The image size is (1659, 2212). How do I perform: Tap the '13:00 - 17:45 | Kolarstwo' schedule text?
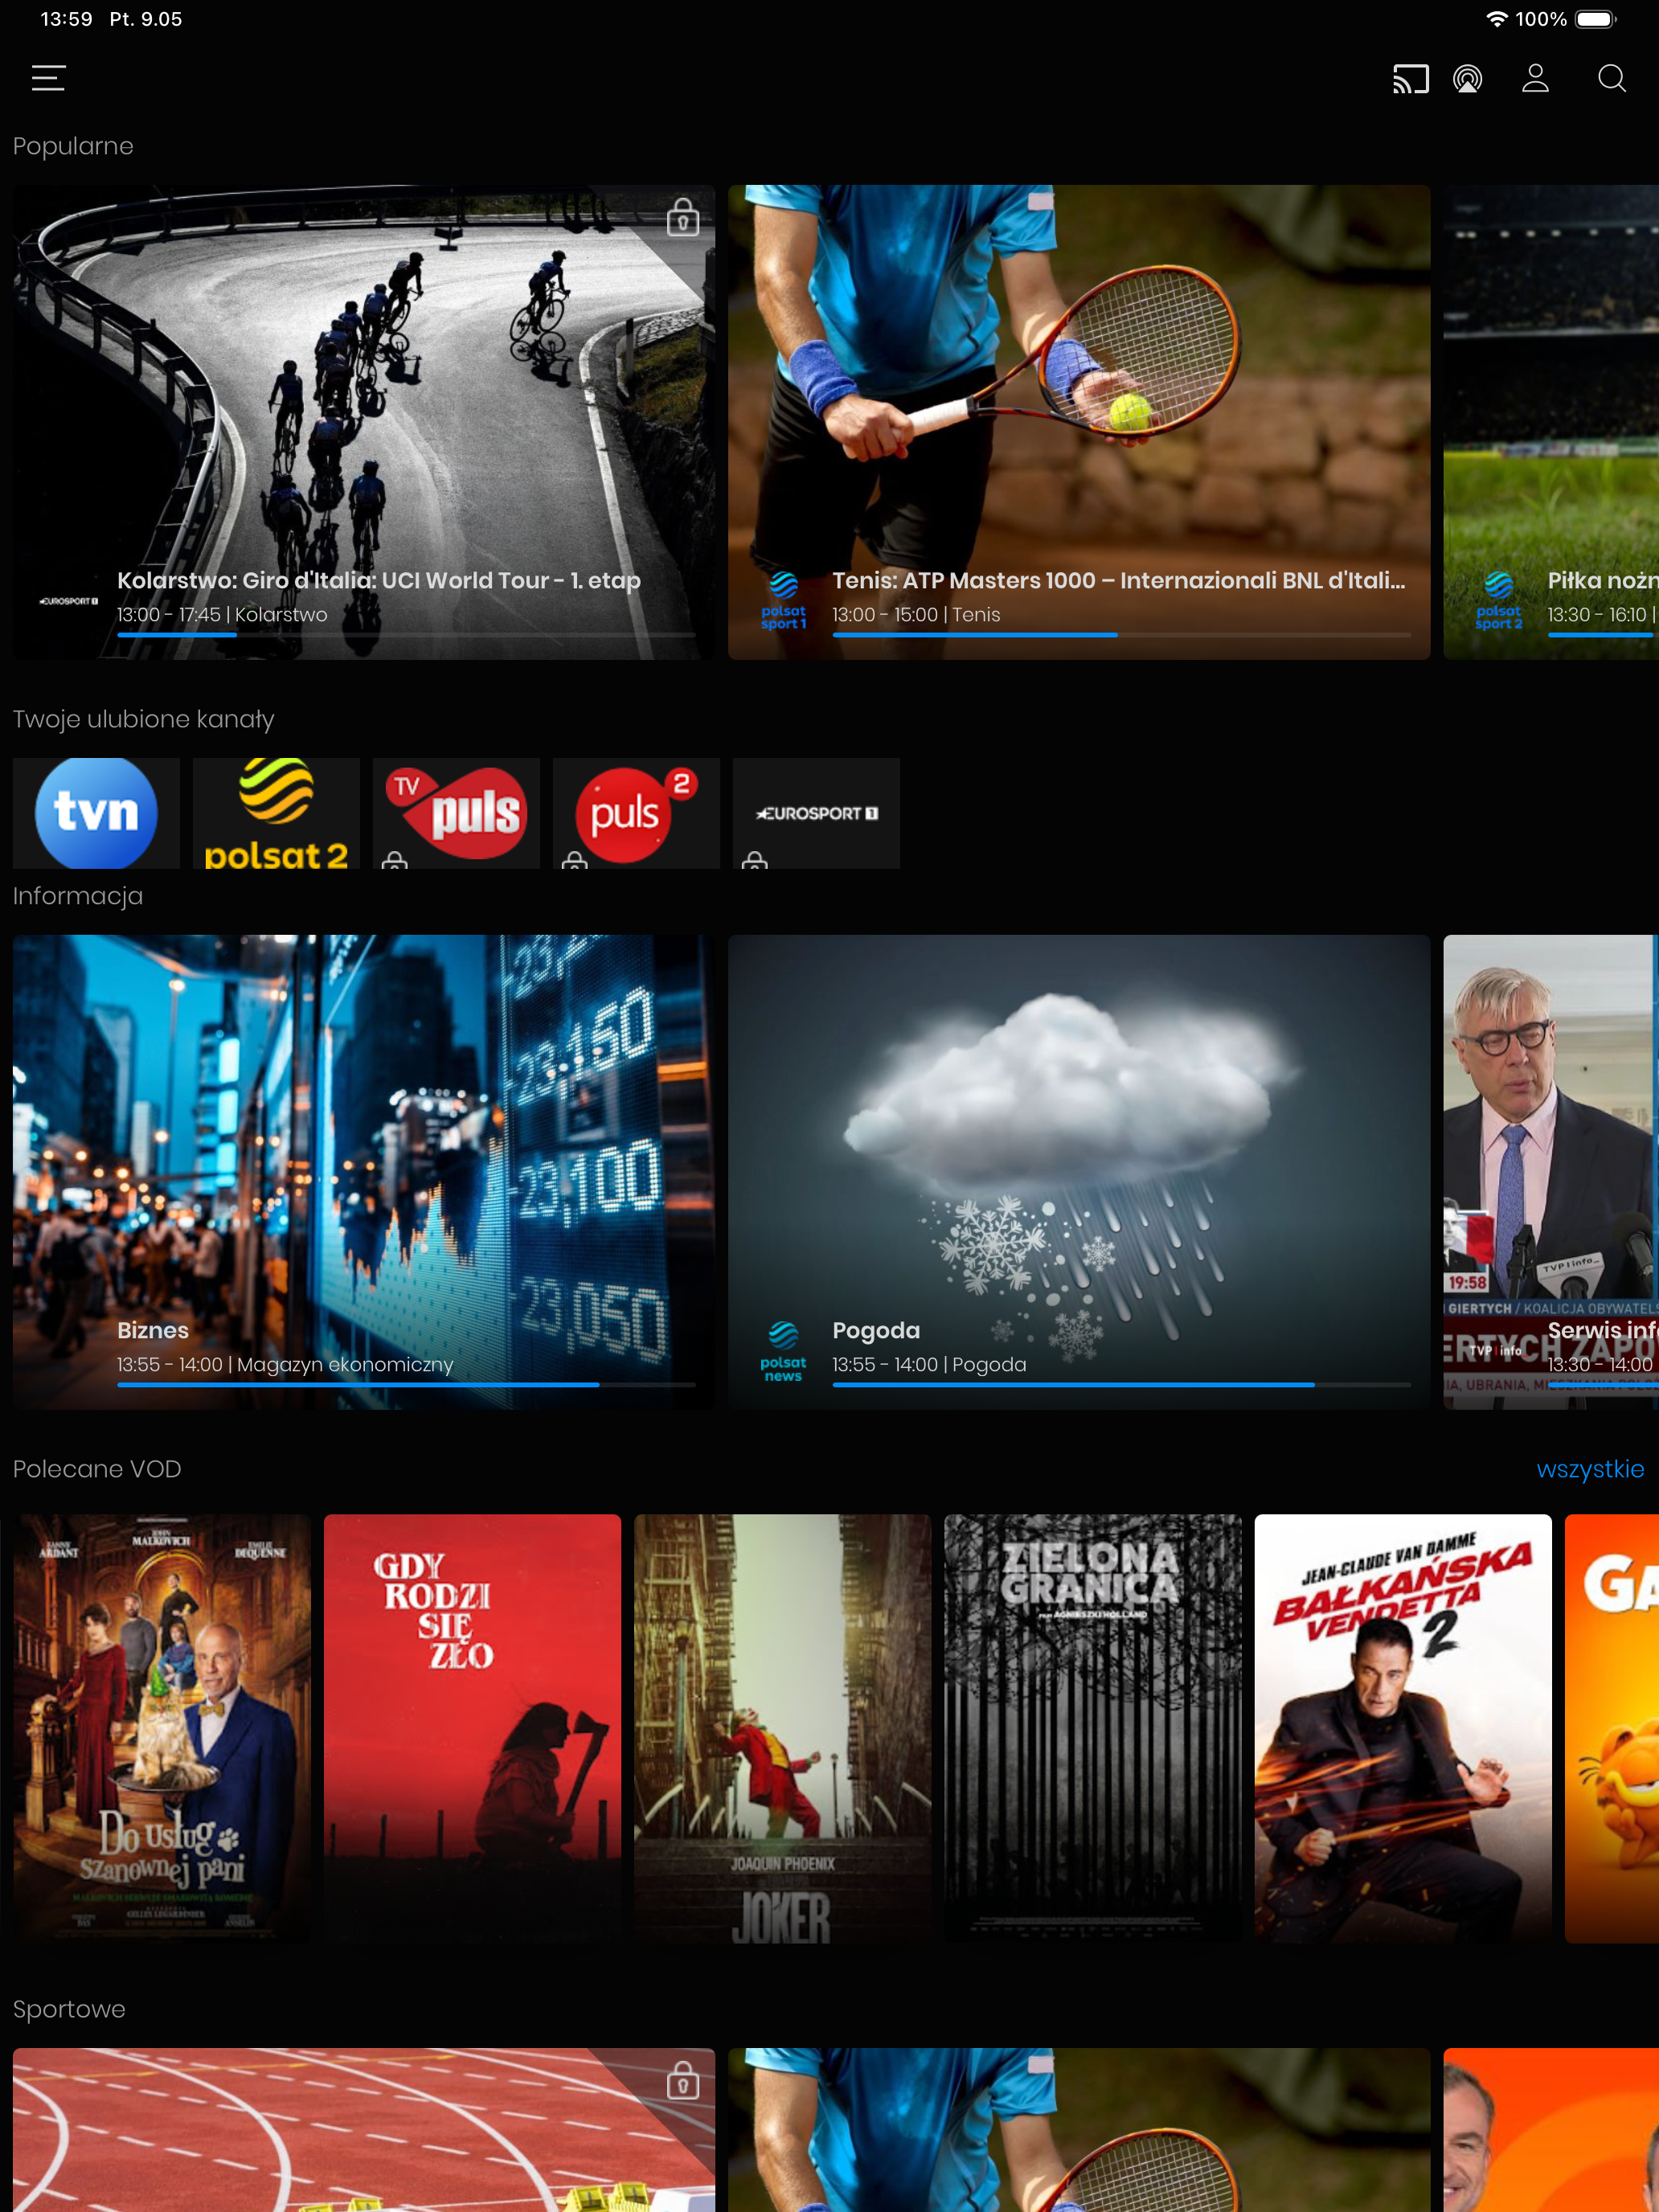222,614
